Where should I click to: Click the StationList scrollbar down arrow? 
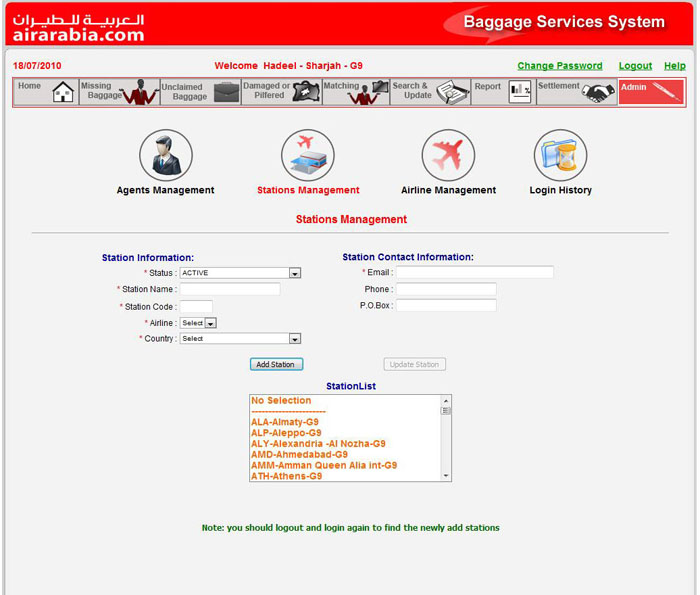coord(446,477)
